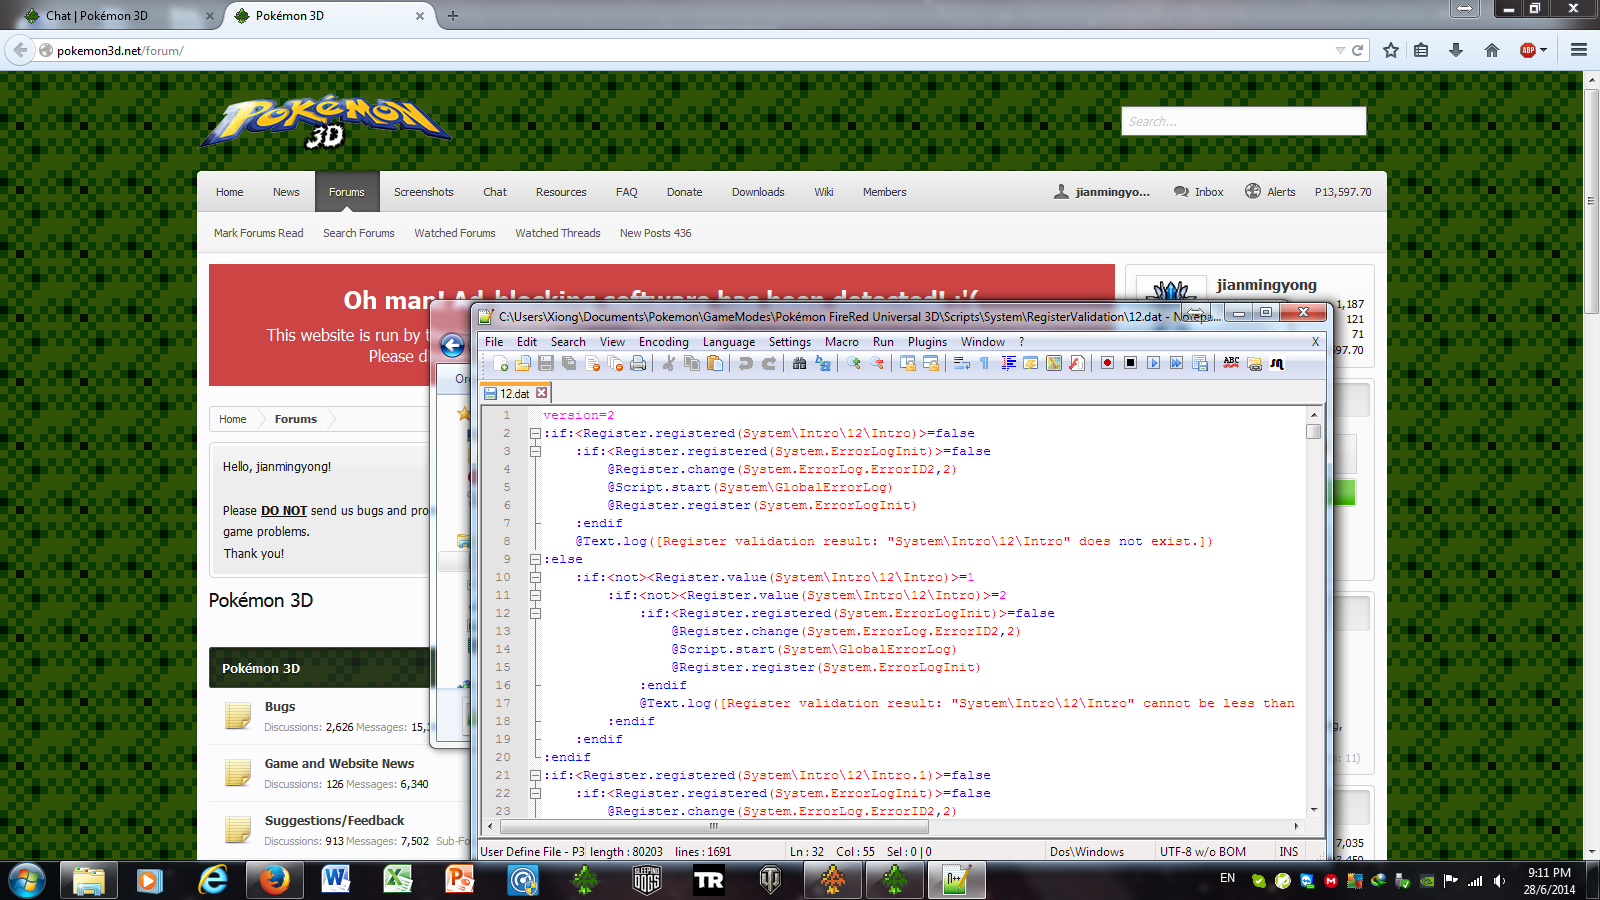The height and width of the screenshot is (900, 1600).
Task: Open the Firefox hamburger menu
Action: 1579,50
